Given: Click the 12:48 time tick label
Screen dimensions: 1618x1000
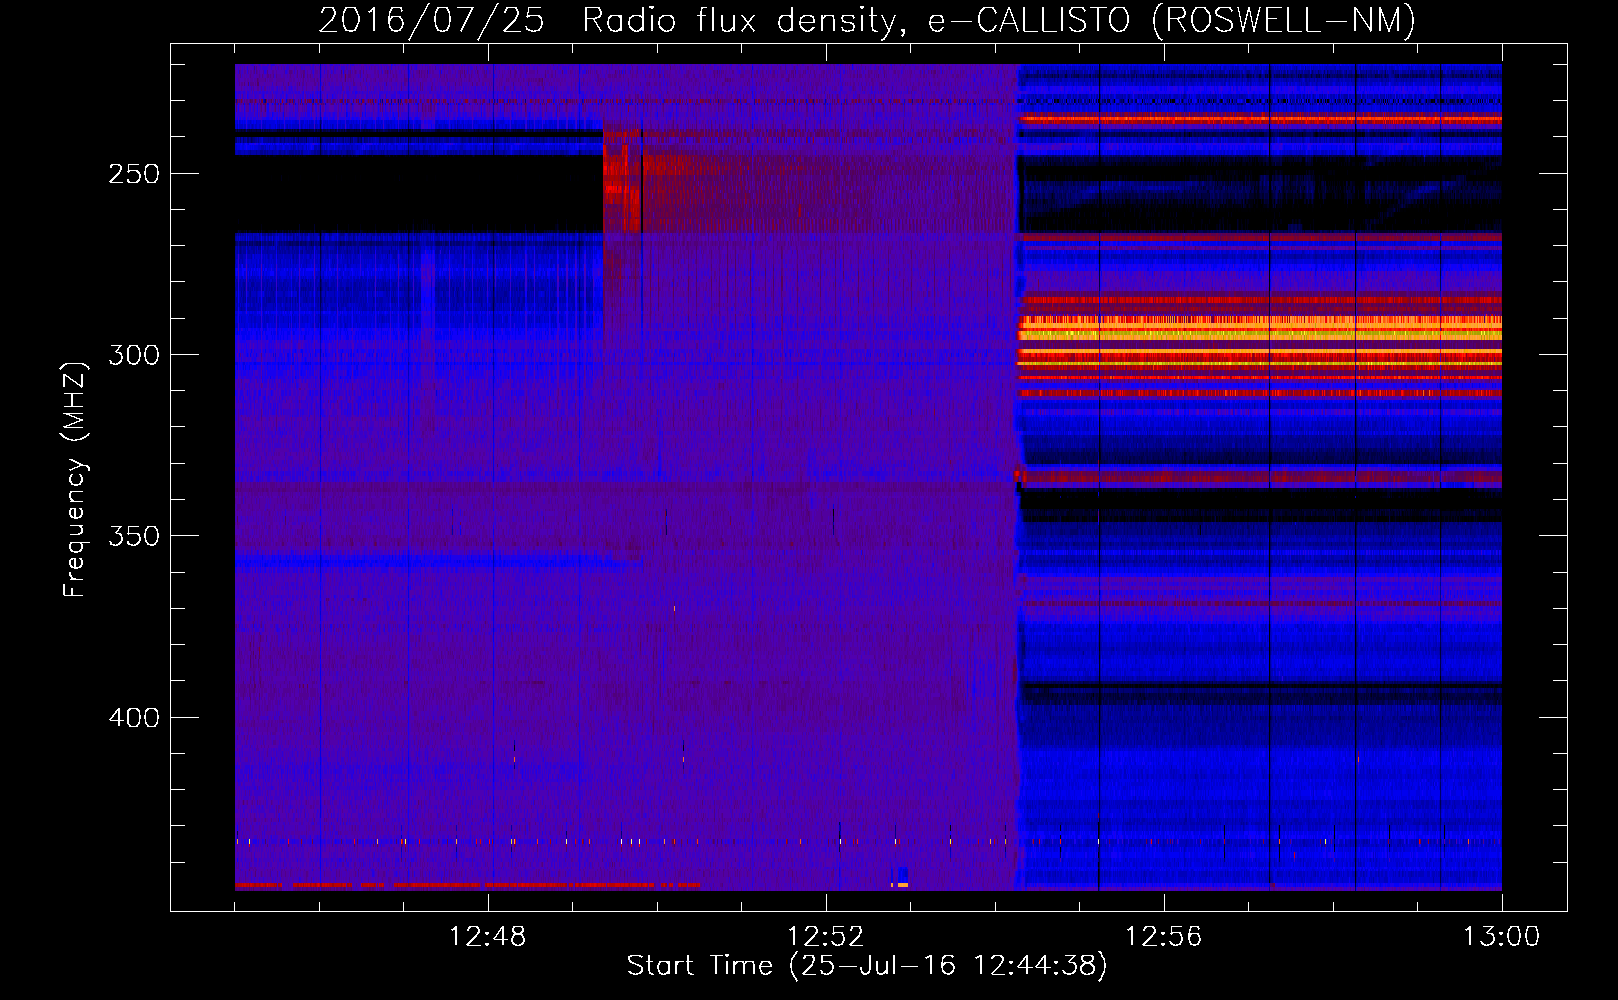Looking at the screenshot, I should click(x=488, y=937).
